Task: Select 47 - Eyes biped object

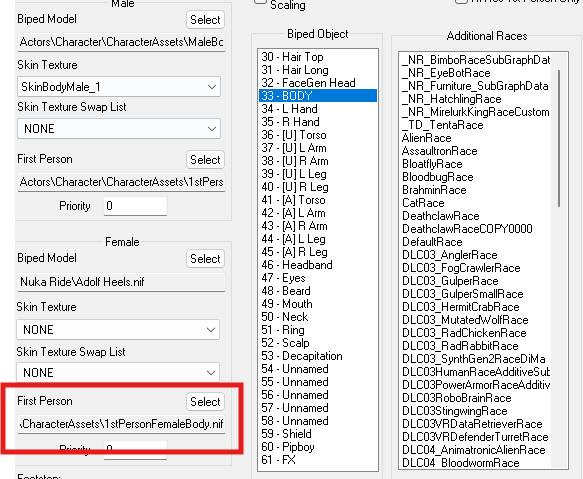Action: pos(318,278)
